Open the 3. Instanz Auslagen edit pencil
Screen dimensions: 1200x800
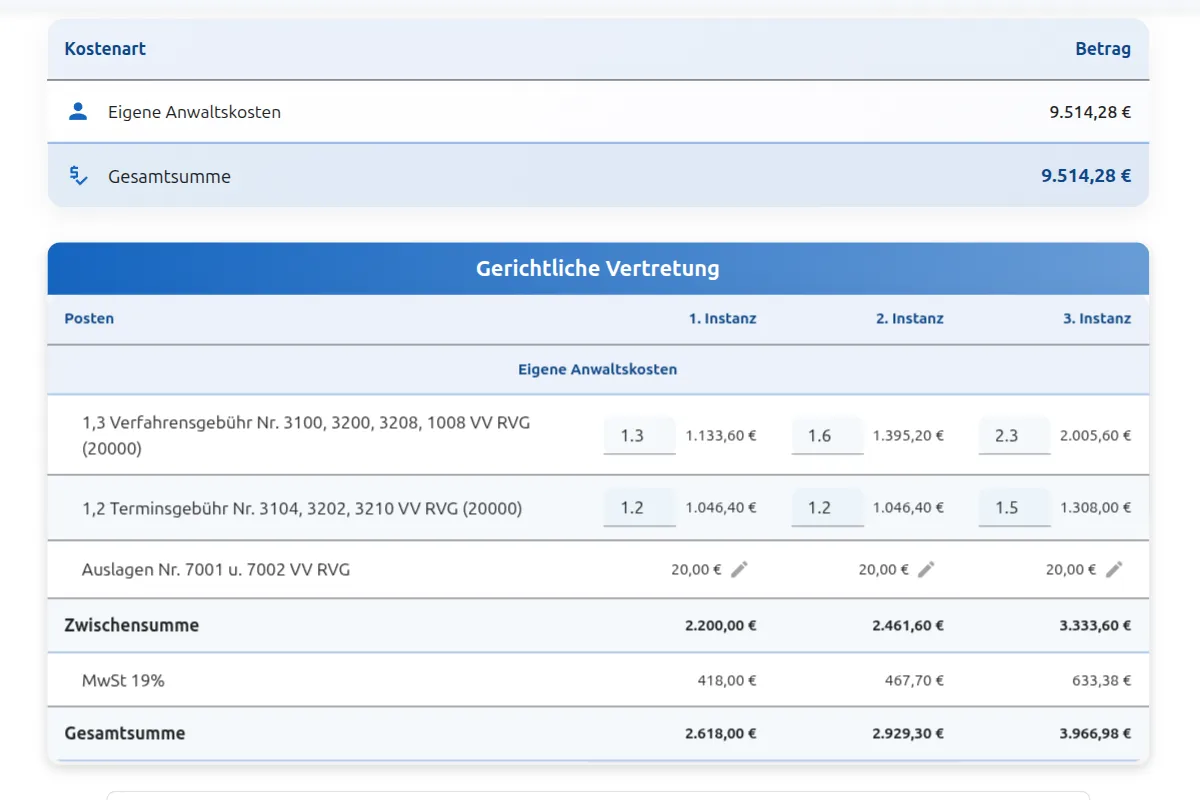(1114, 569)
